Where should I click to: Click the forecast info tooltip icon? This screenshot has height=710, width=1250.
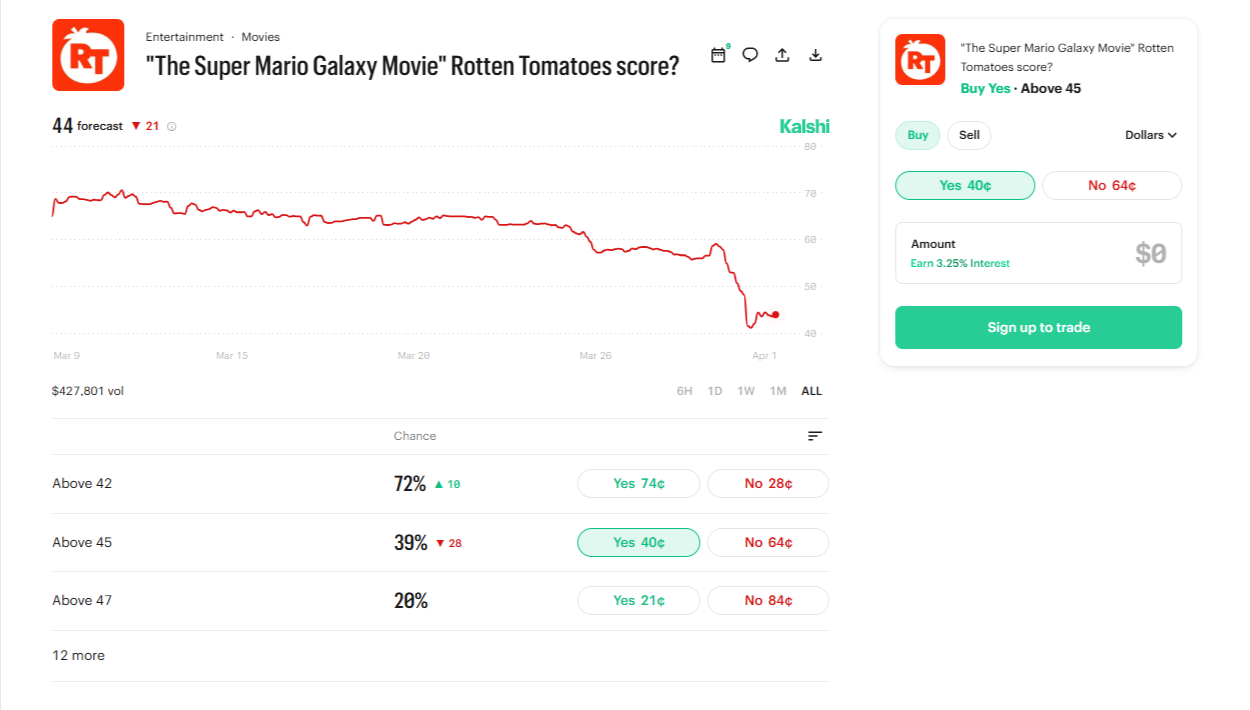click(x=174, y=127)
